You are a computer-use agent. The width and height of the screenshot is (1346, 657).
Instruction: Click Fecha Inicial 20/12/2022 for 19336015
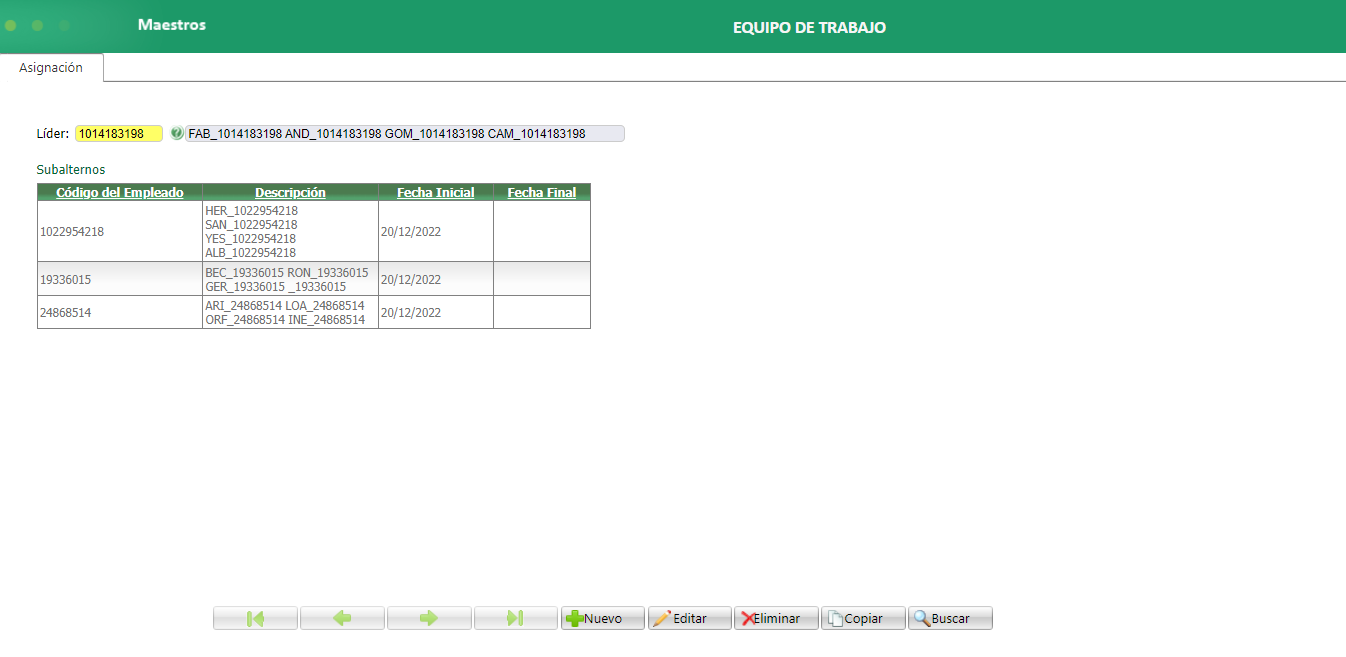[x=436, y=279]
